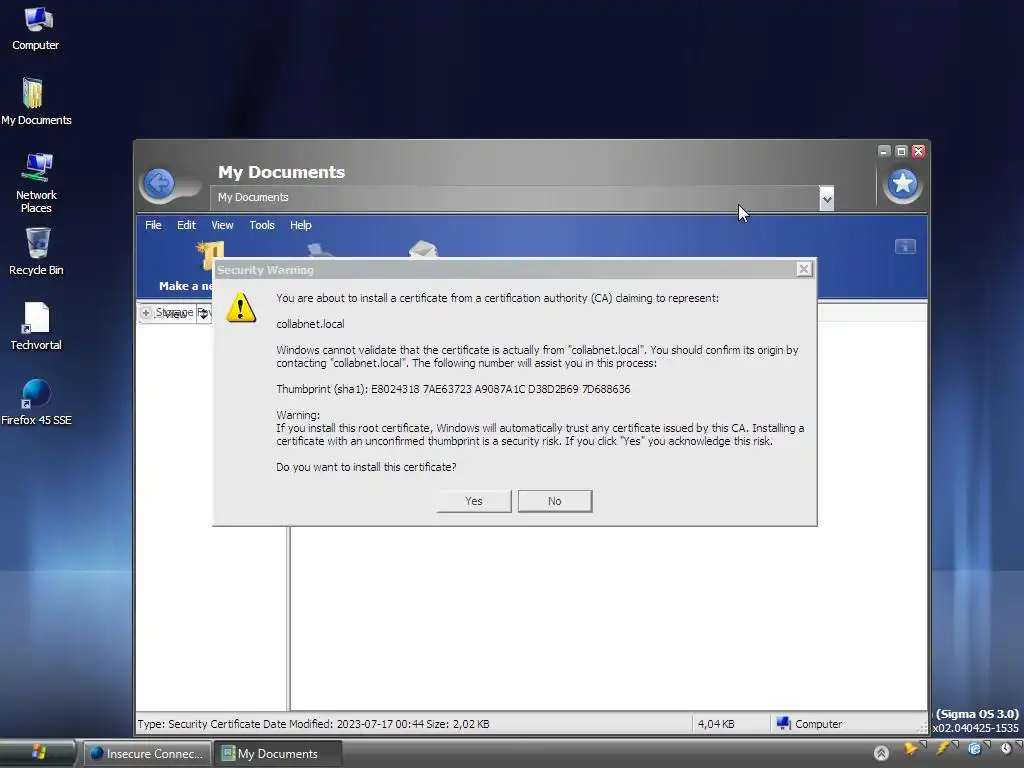Open the Techvortal desktop shortcut
This screenshot has height=768, width=1024.
coord(36,327)
